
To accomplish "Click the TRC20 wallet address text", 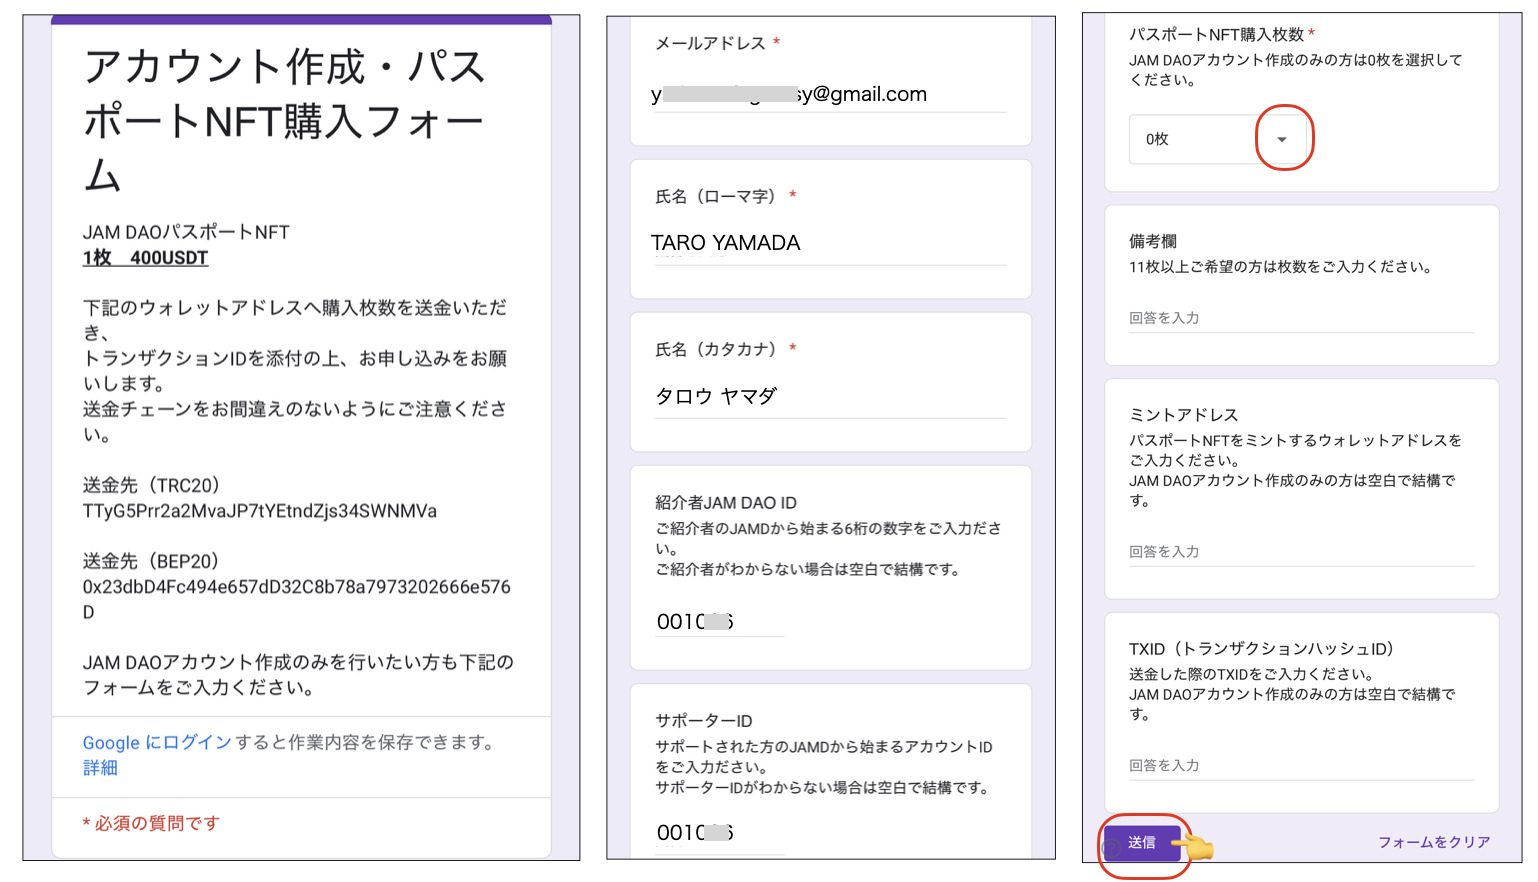I will point(260,511).
